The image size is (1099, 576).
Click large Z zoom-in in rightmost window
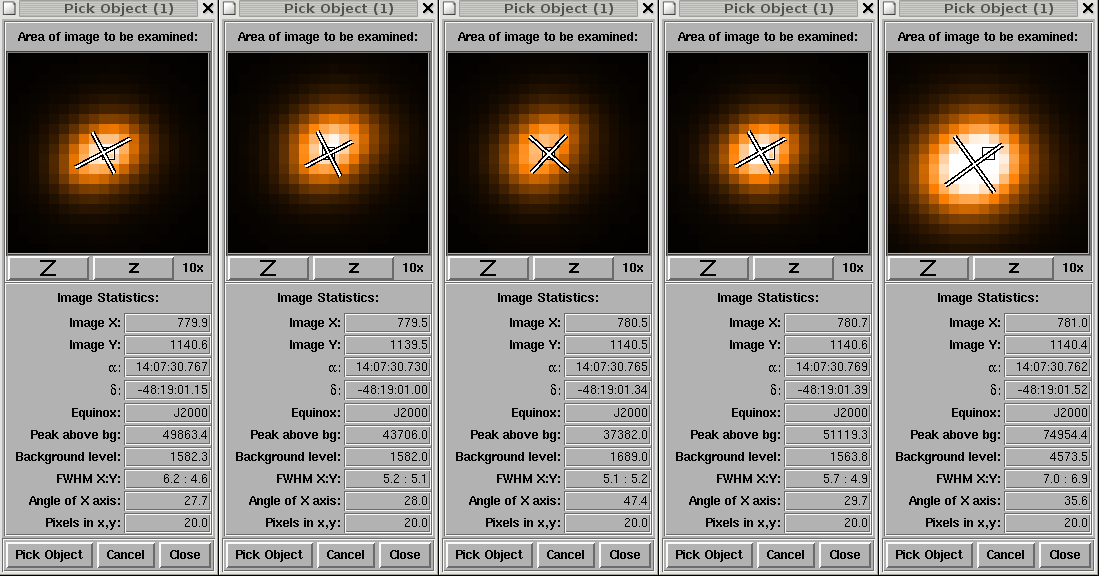[929, 268]
